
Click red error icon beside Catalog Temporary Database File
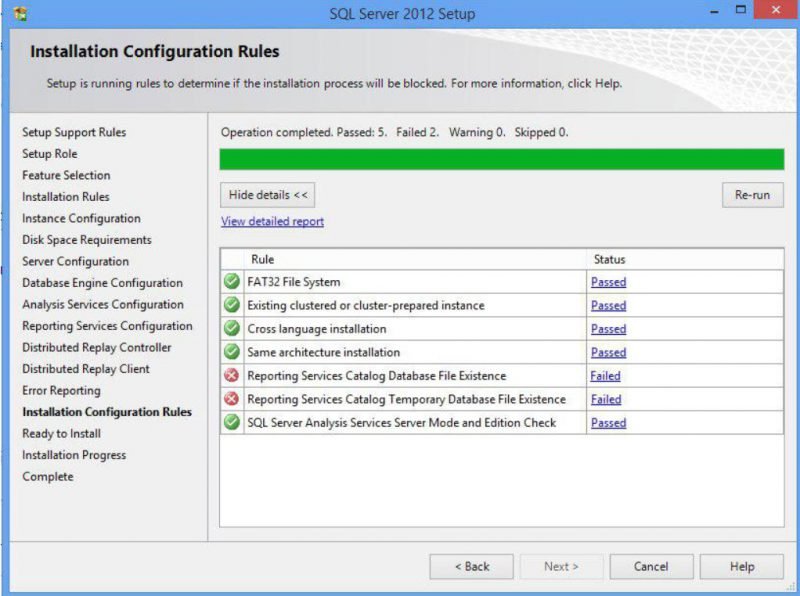pos(232,399)
